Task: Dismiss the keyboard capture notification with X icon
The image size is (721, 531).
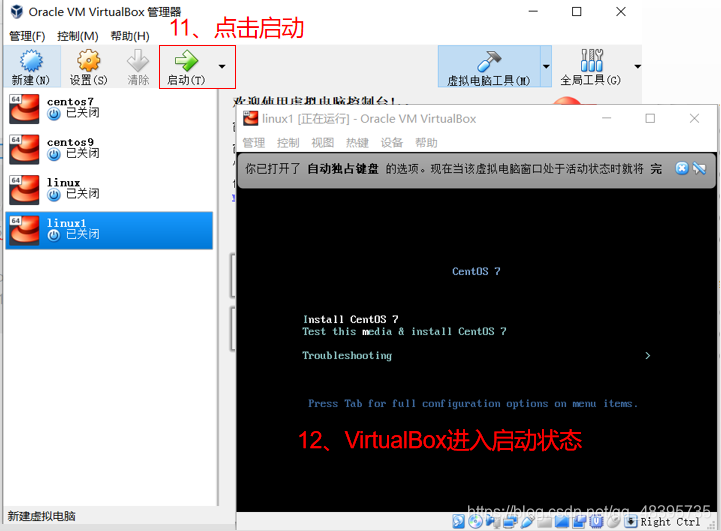Action: [x=682, y=168]
